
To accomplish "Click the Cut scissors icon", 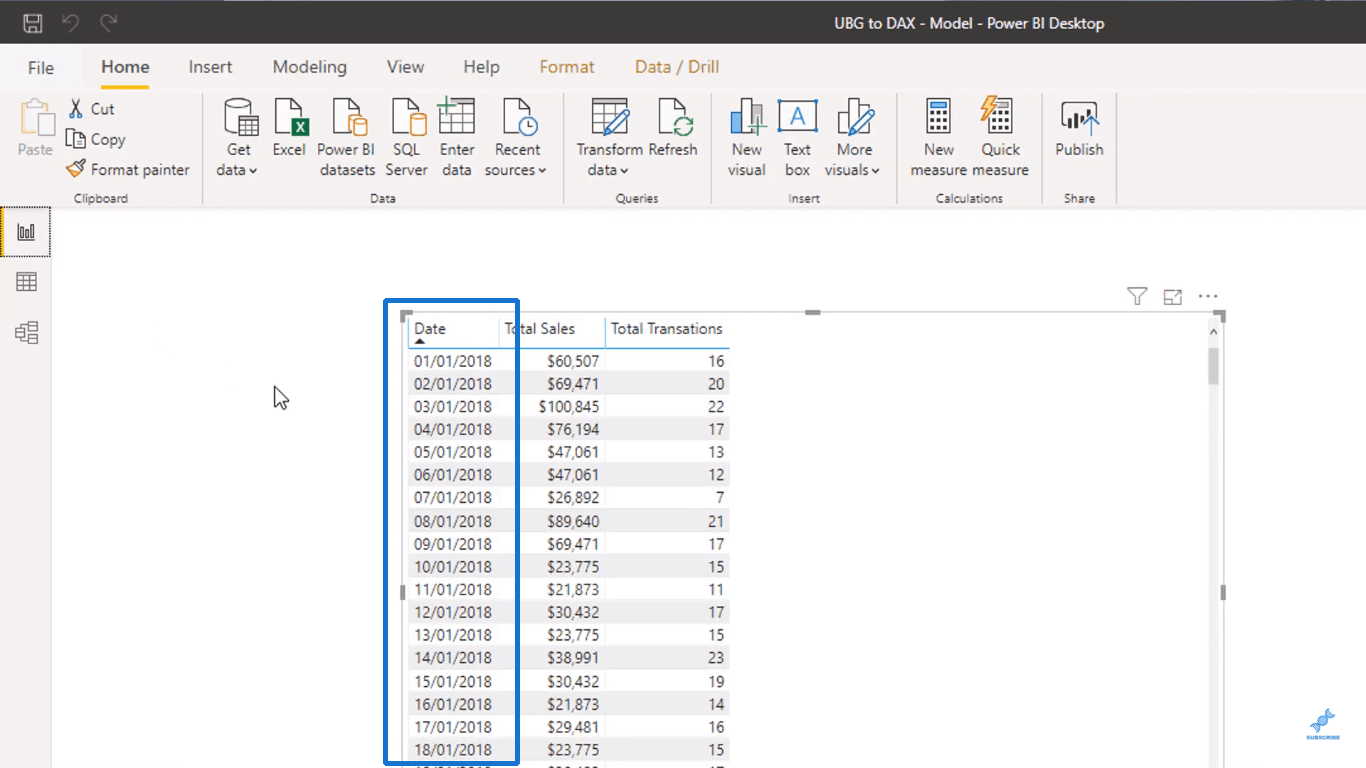I will pos(76,108).
